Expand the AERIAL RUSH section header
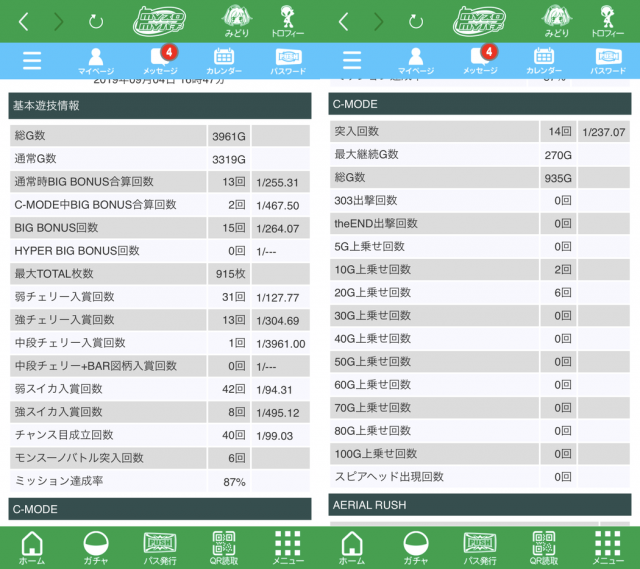This screenshot has height=569, width=640. pos(480,505)
